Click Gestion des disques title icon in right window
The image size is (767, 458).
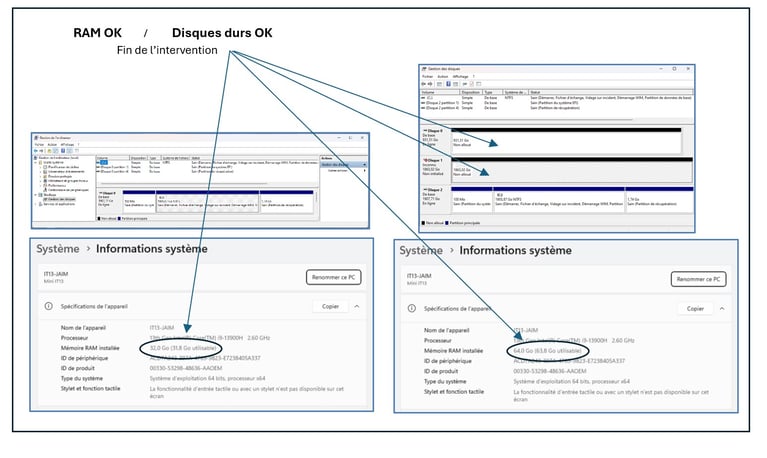[x=424, y=69]
